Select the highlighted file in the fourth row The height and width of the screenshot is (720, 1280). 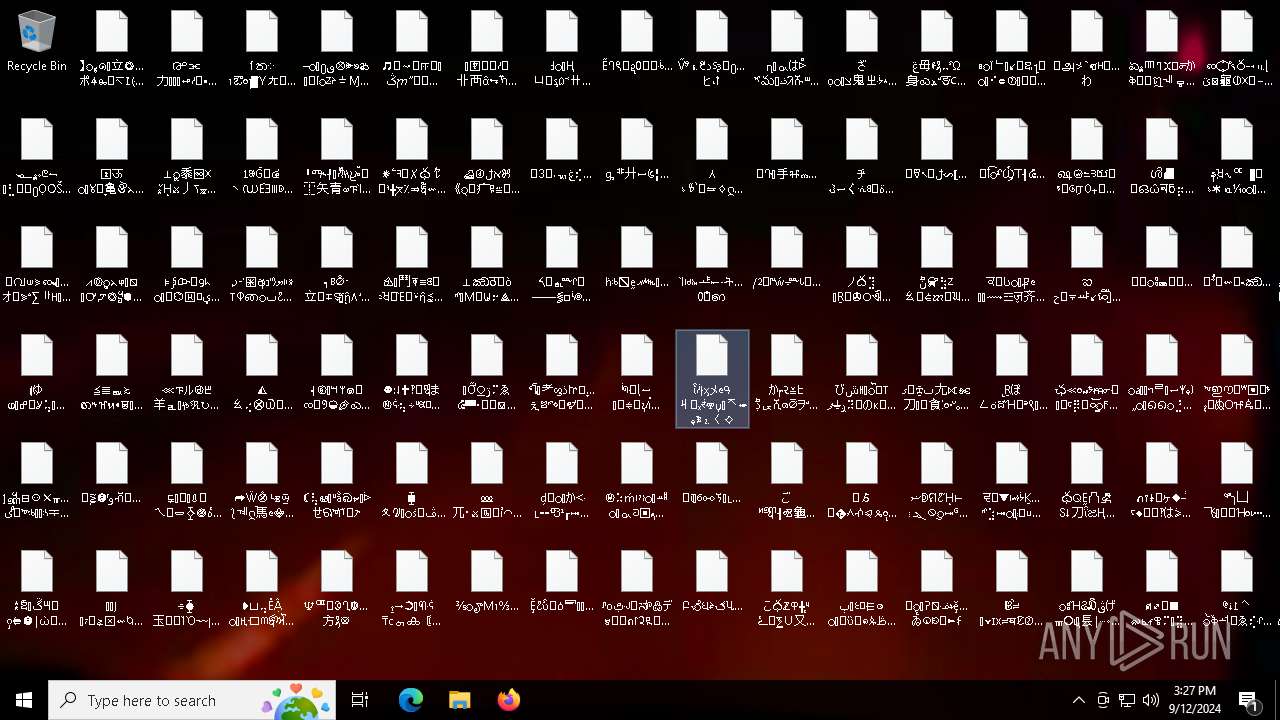tap(712, 379)
